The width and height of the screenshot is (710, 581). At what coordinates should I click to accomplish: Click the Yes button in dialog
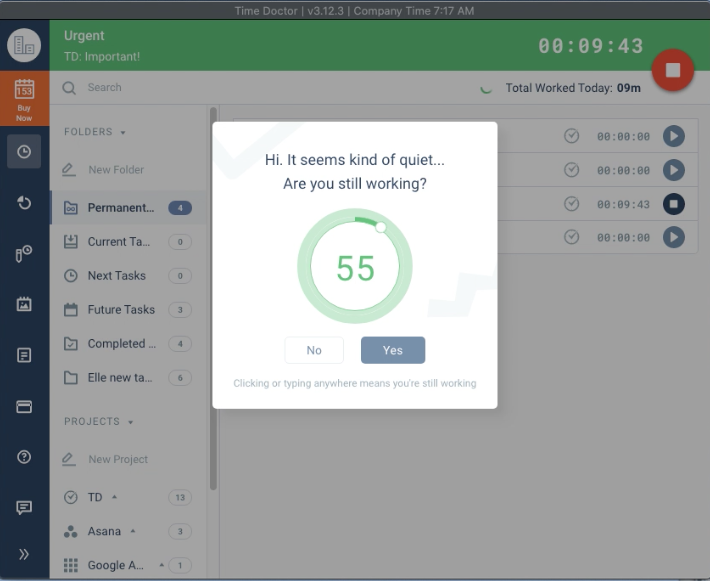393,350
